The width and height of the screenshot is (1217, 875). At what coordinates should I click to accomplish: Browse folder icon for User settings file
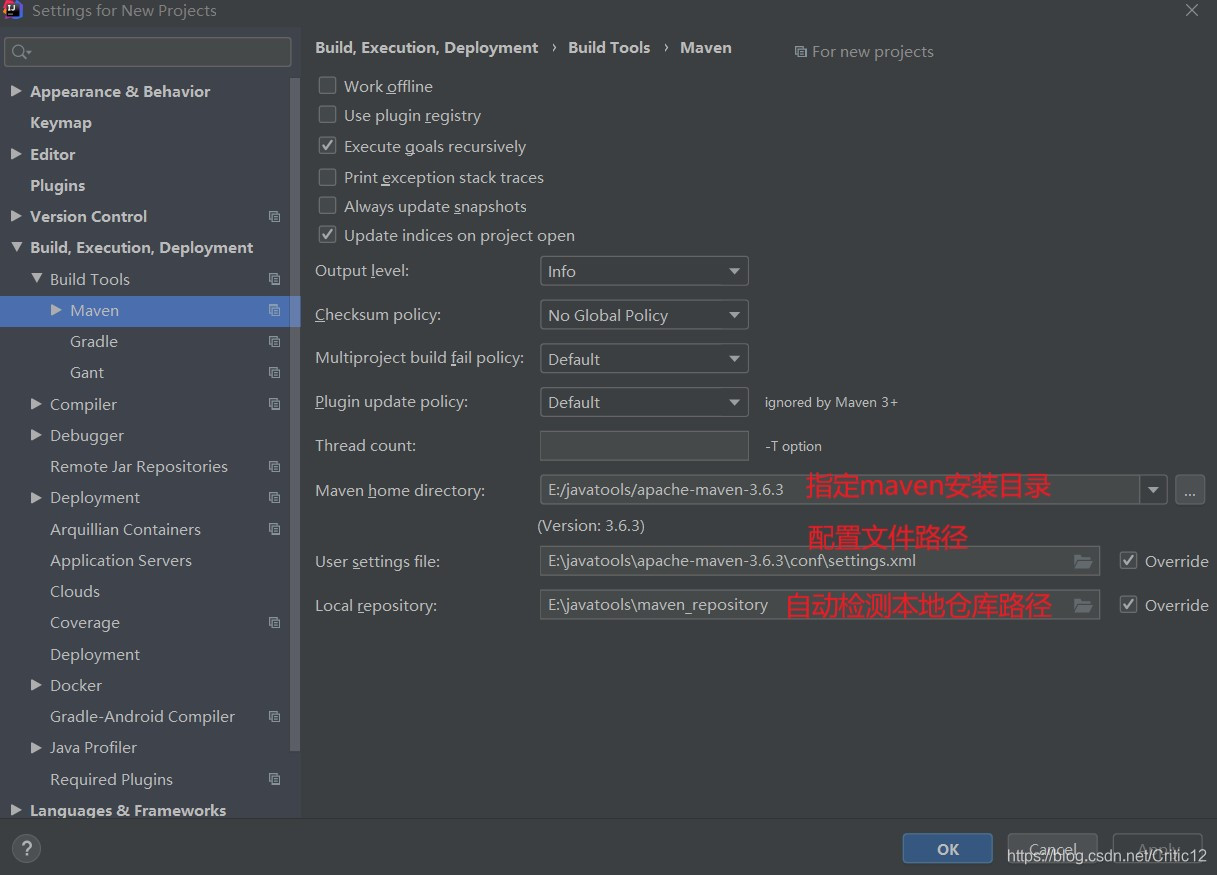pyautogui.click(x=1082, y=562)
